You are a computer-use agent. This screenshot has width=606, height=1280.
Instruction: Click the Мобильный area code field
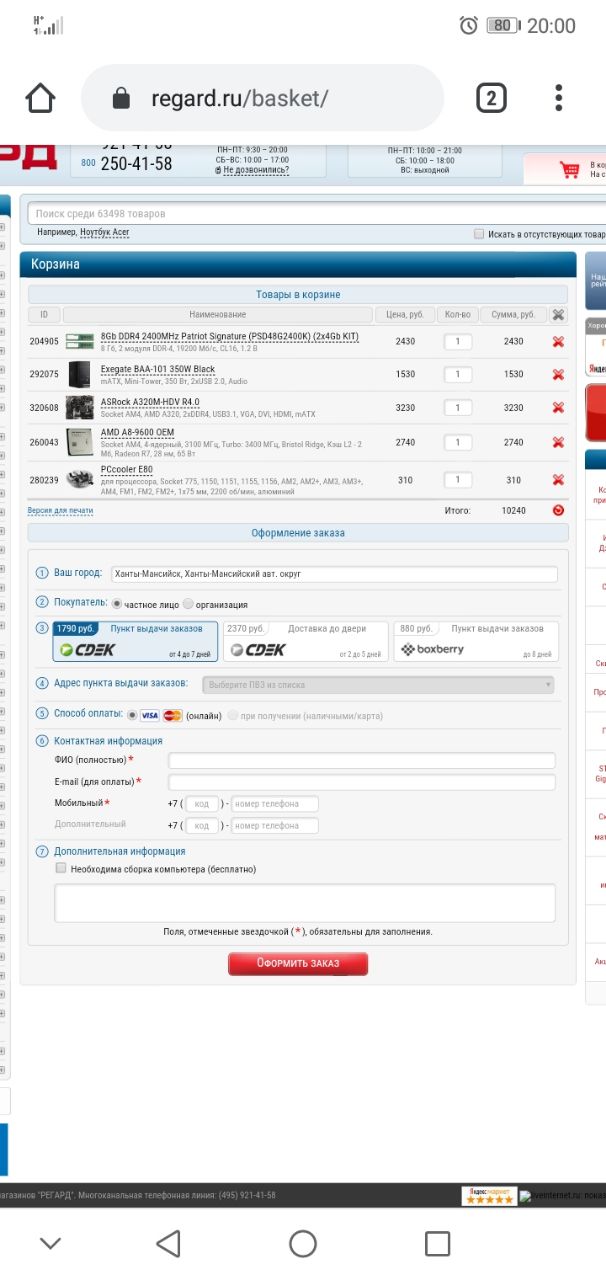(x=202, y=804)
